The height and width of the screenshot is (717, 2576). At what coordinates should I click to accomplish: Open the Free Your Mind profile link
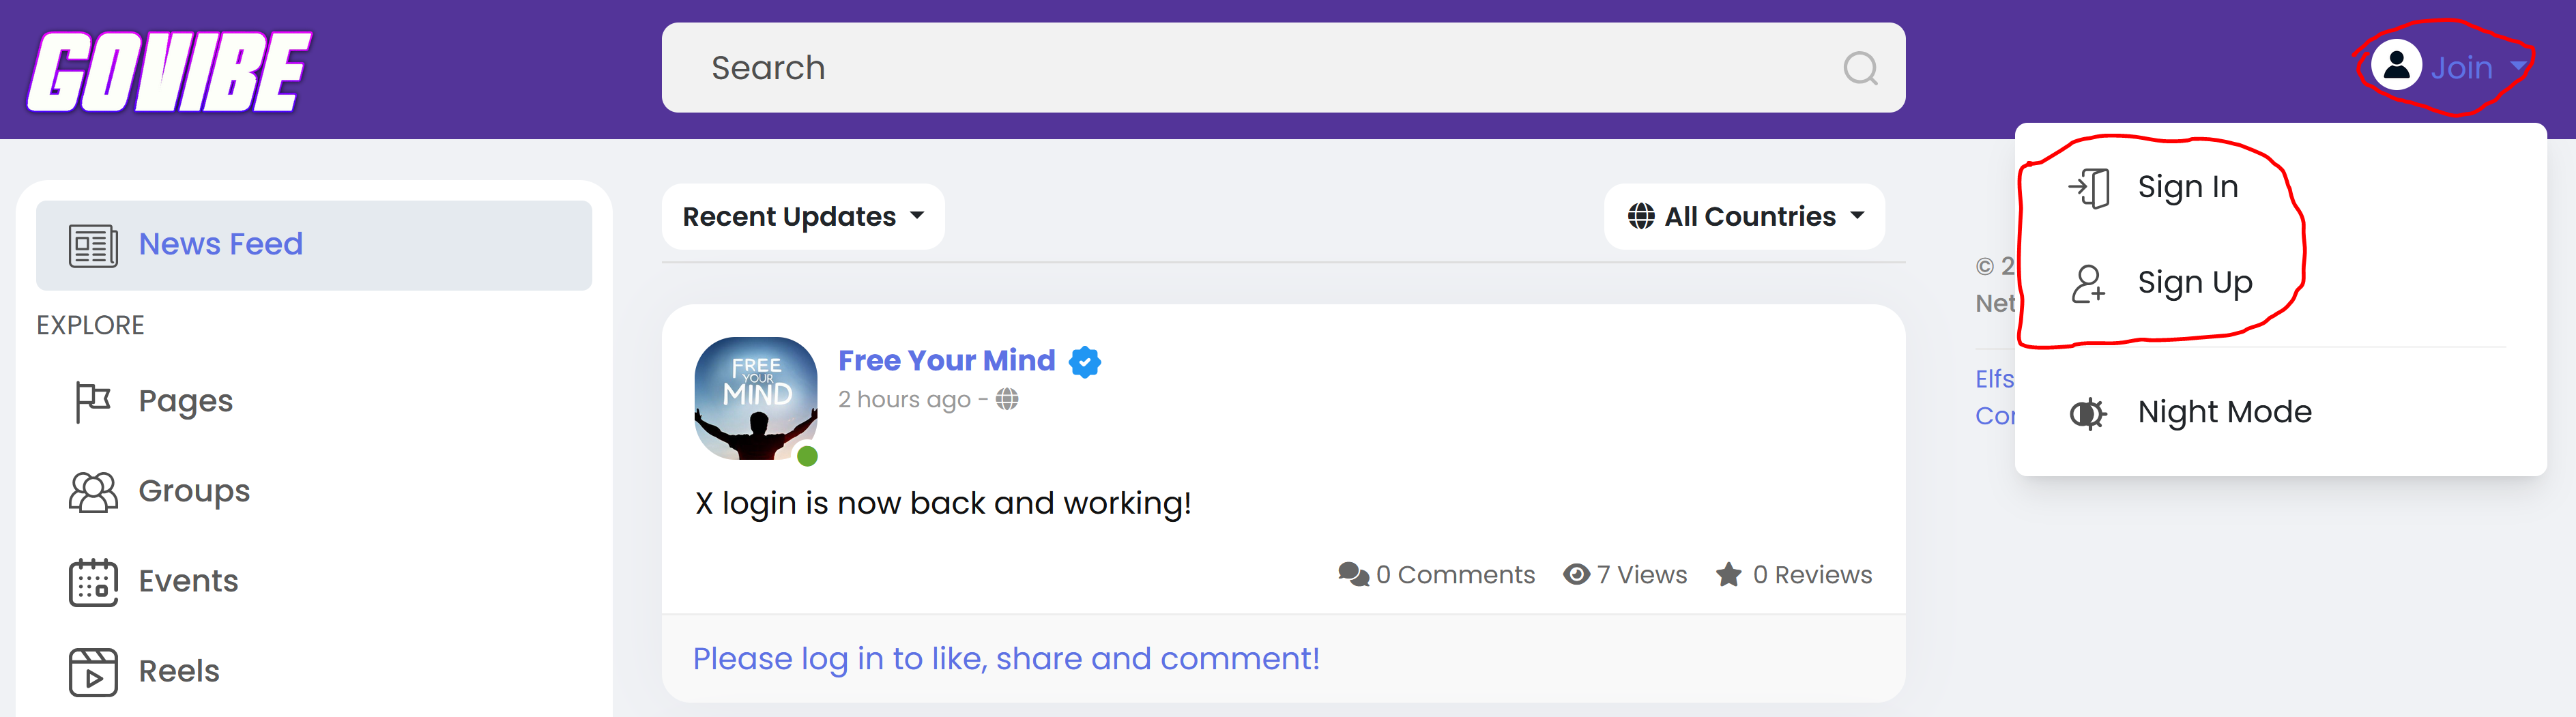click(x=946, y=360)
